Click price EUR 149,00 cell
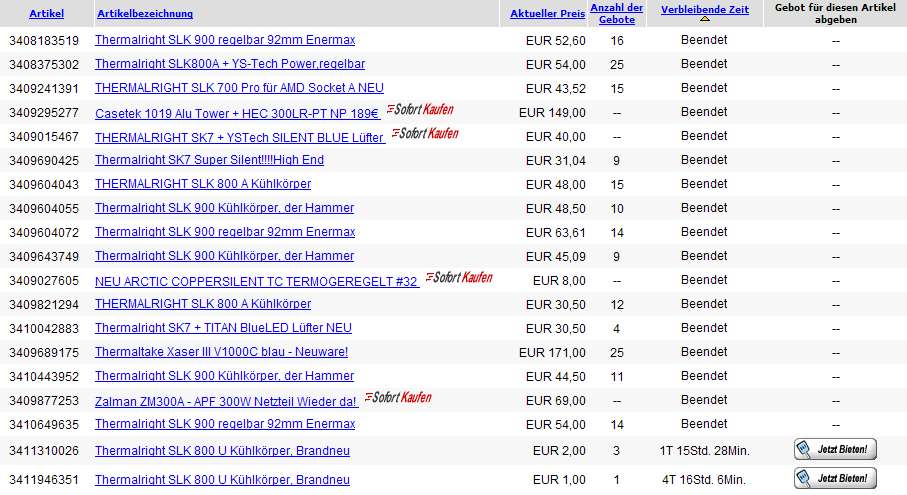 click(552, 113)
